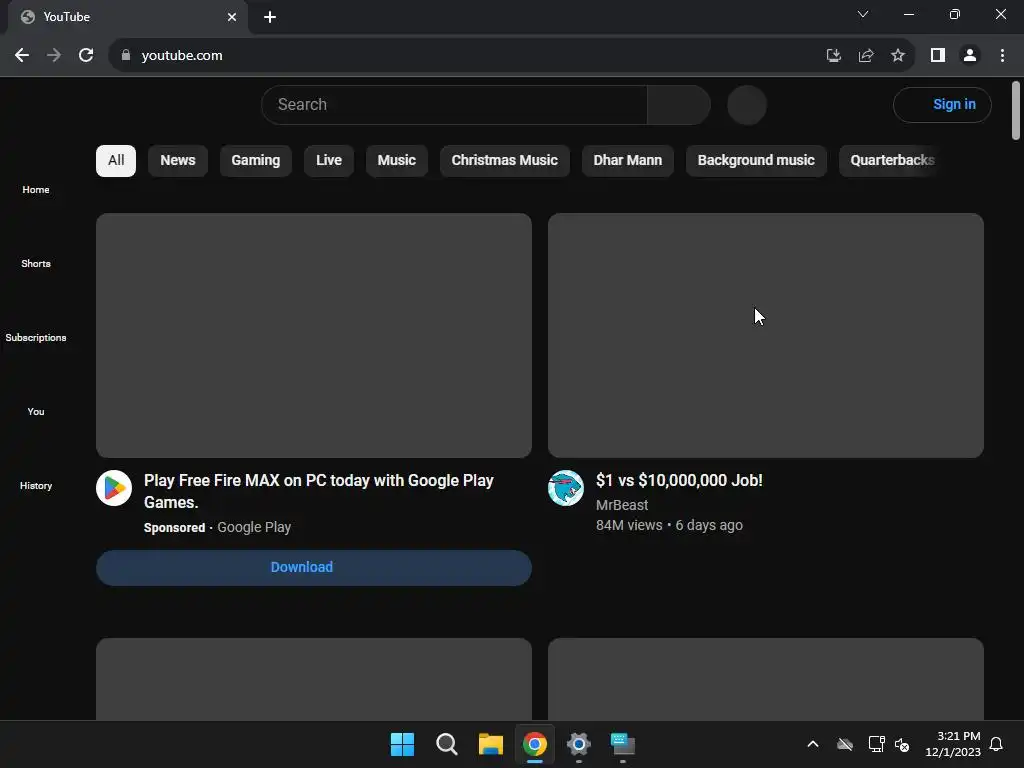Click the browser forward arrow
1024x768 pixels.
[x=54, y=56]
